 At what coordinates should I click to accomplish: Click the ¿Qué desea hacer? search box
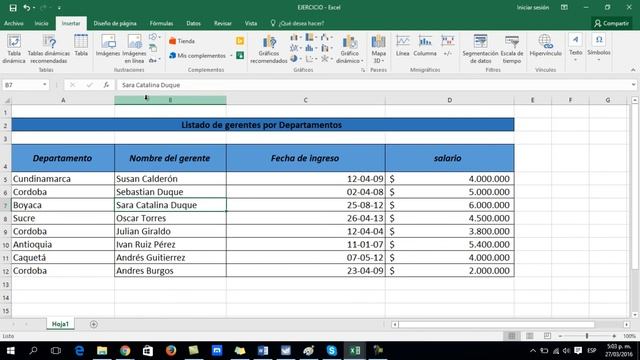pyautogui.click(x=298, y=24)
